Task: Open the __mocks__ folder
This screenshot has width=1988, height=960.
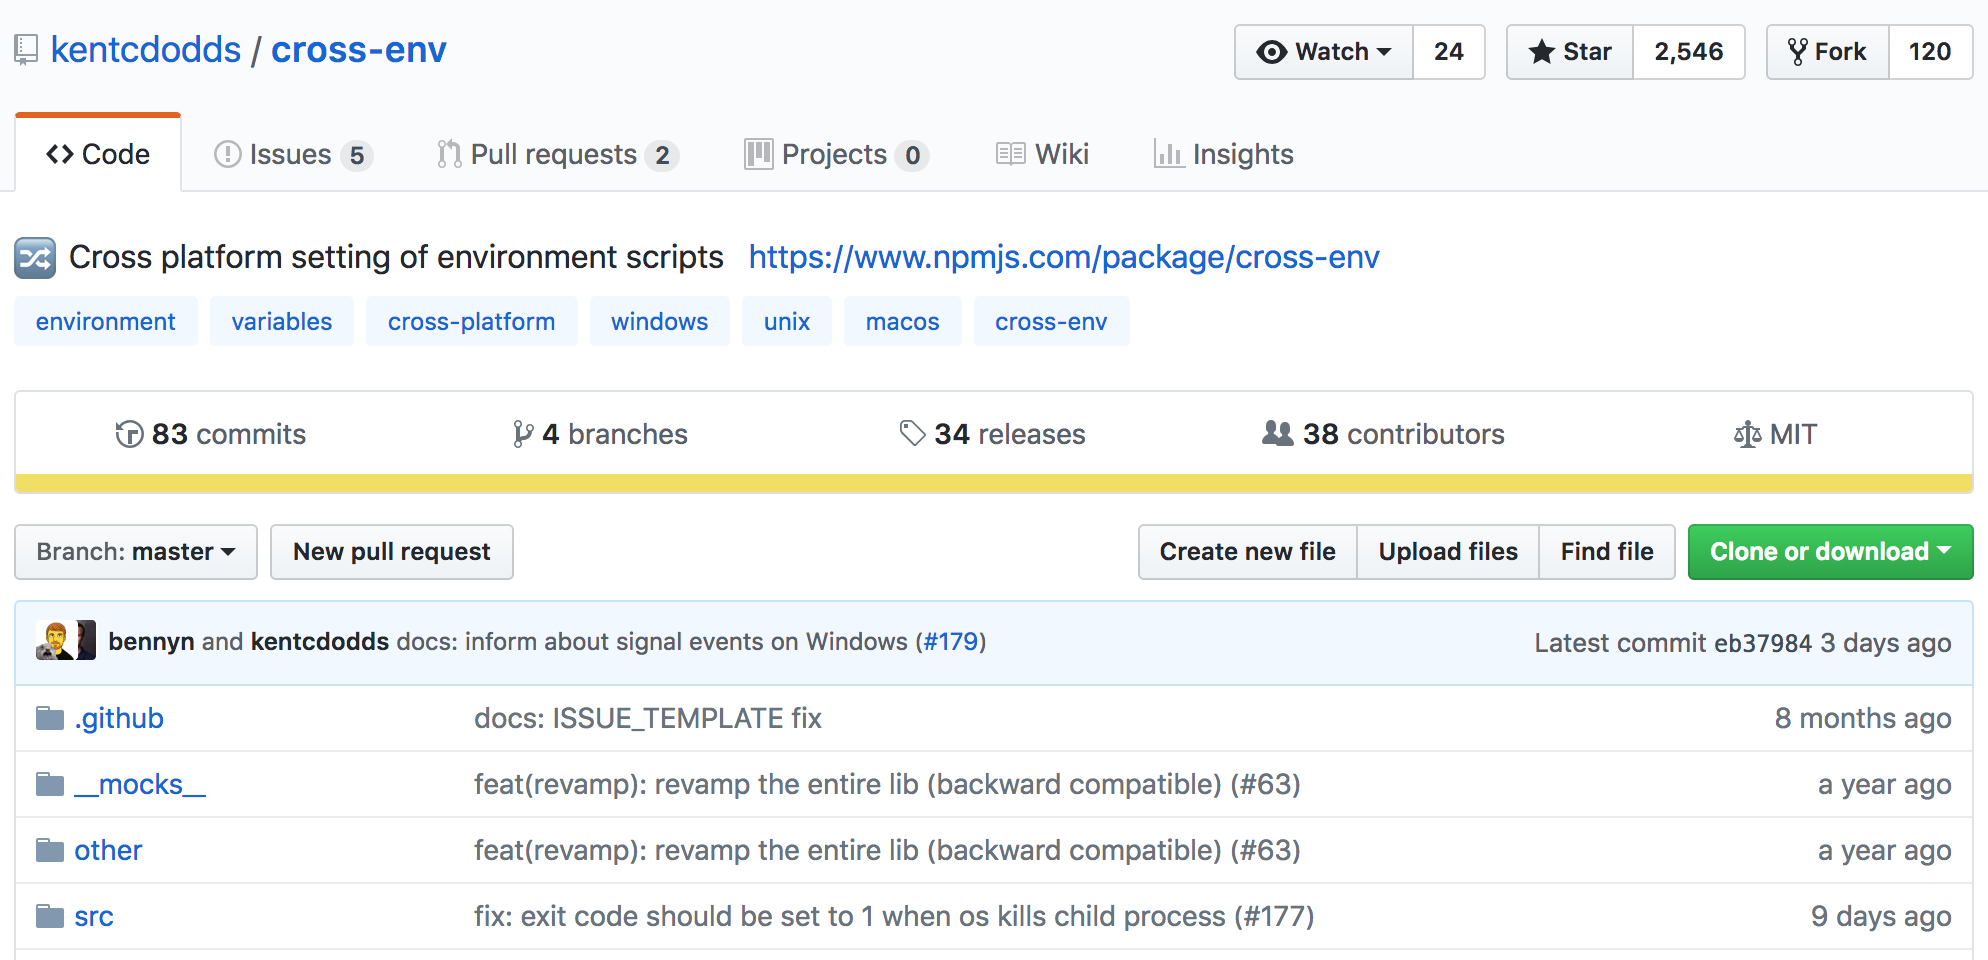Action: (x=140, y=784)
